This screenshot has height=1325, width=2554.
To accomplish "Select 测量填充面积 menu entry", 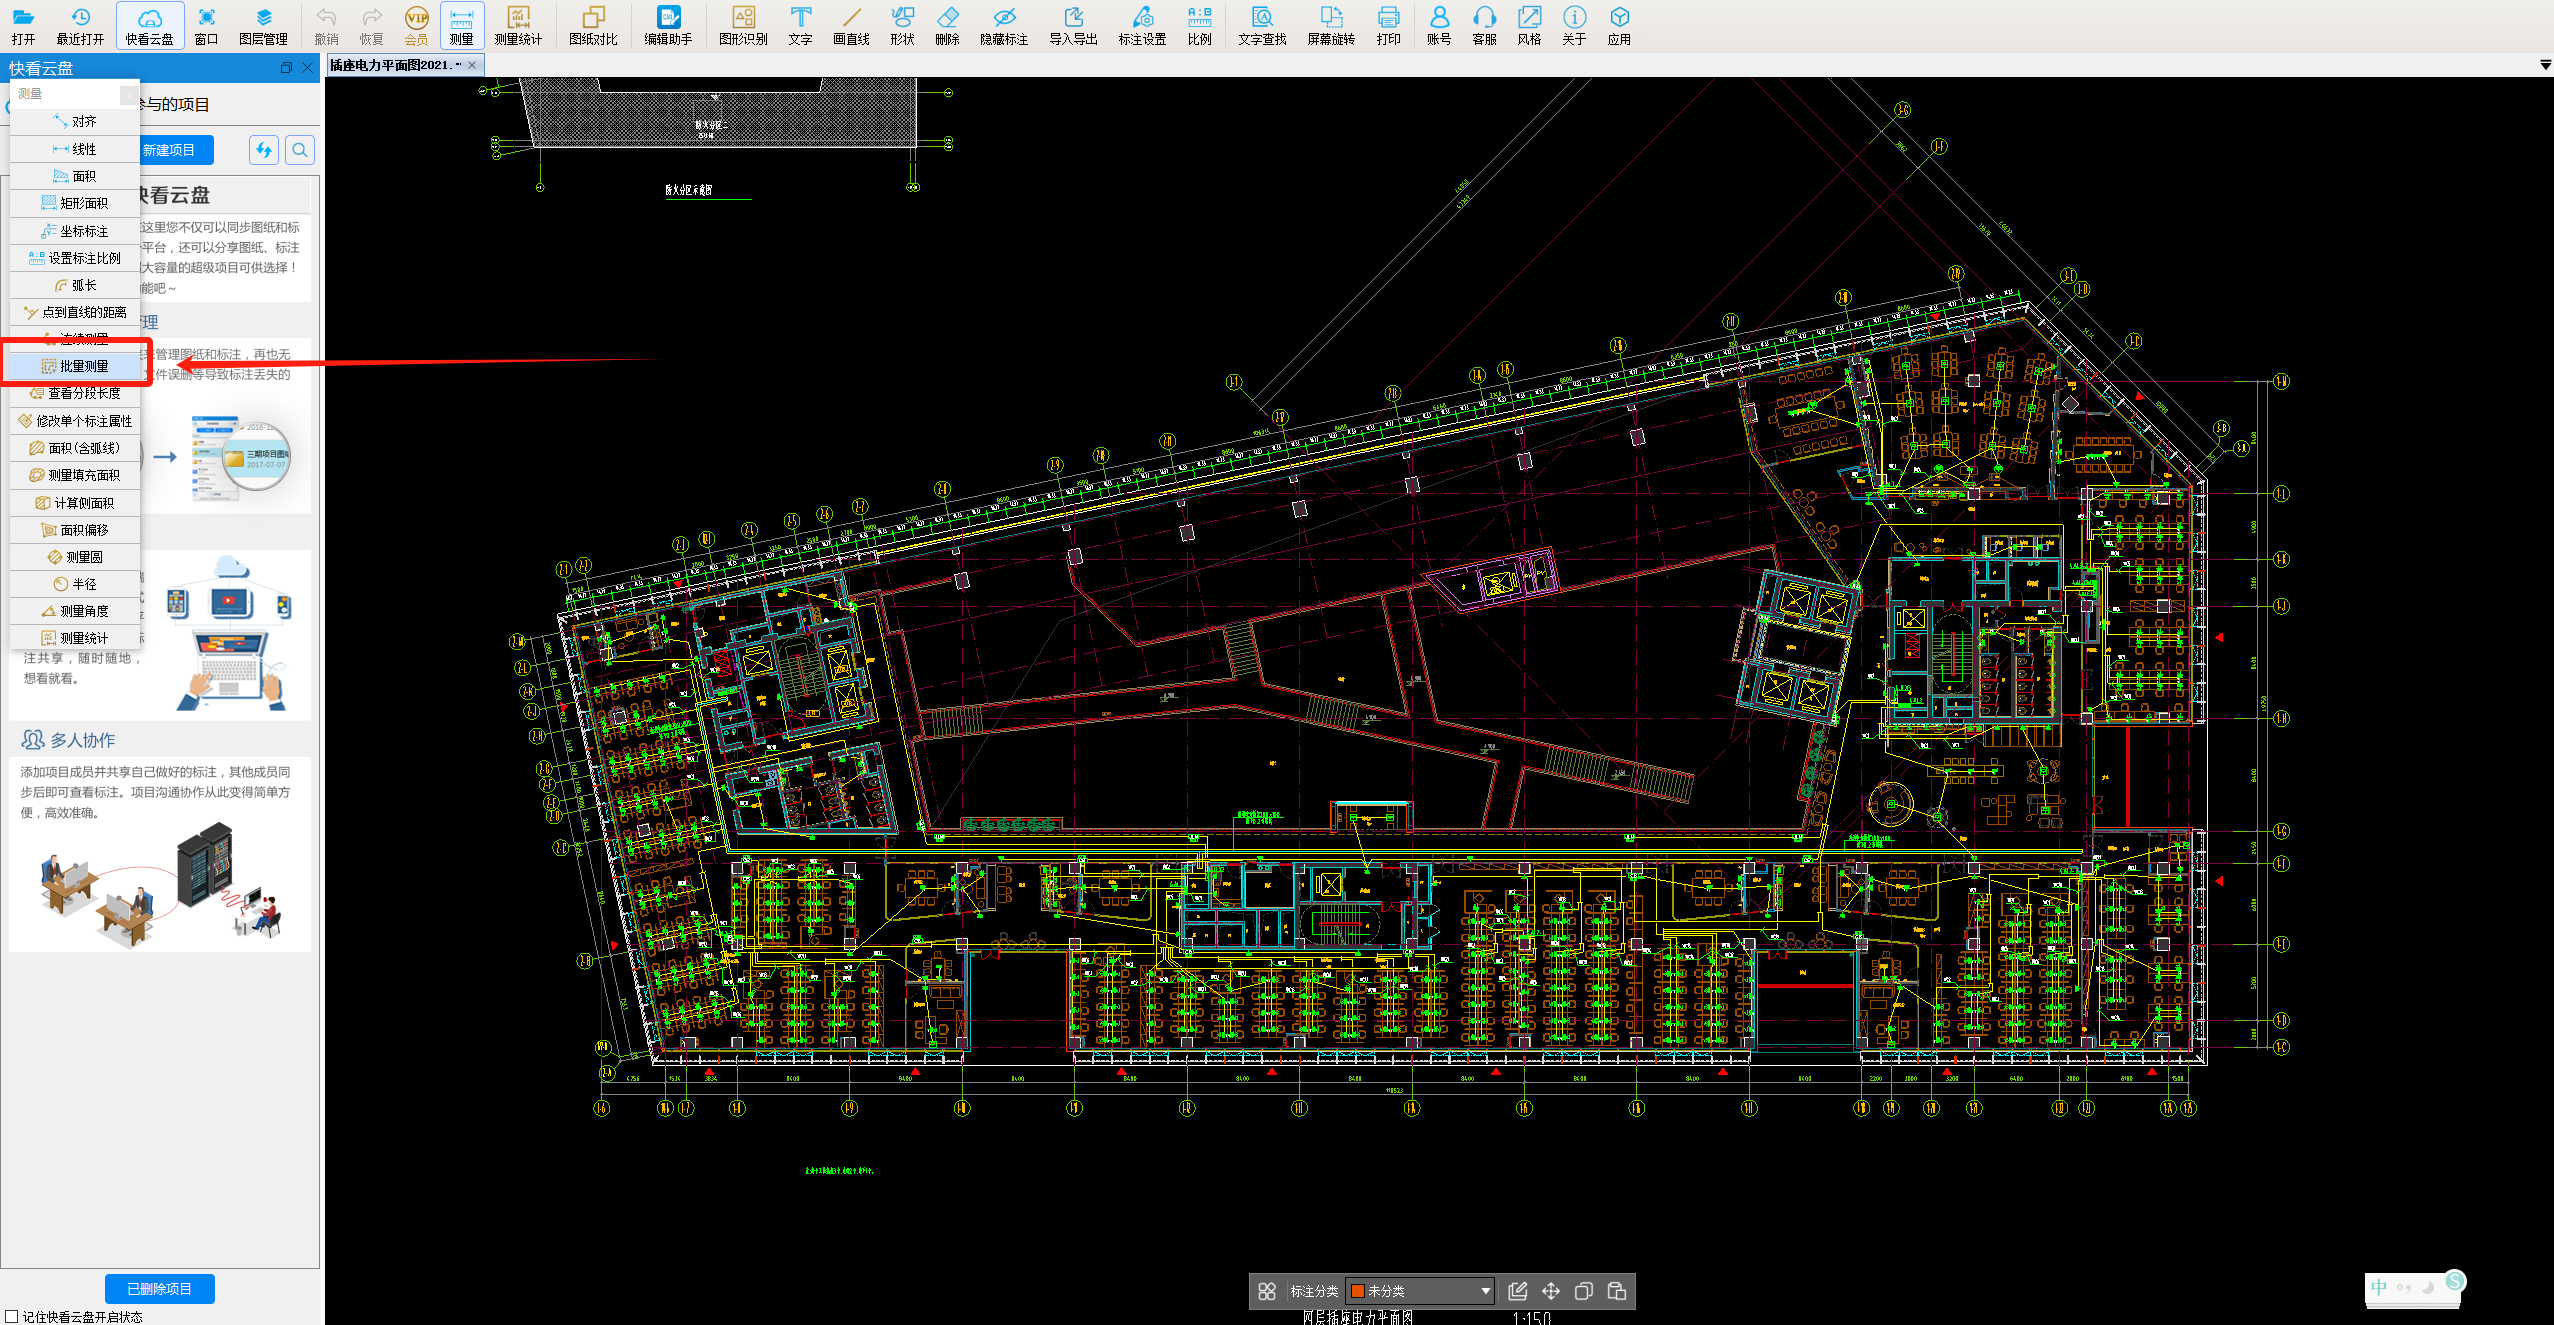I will click(75, 475).
